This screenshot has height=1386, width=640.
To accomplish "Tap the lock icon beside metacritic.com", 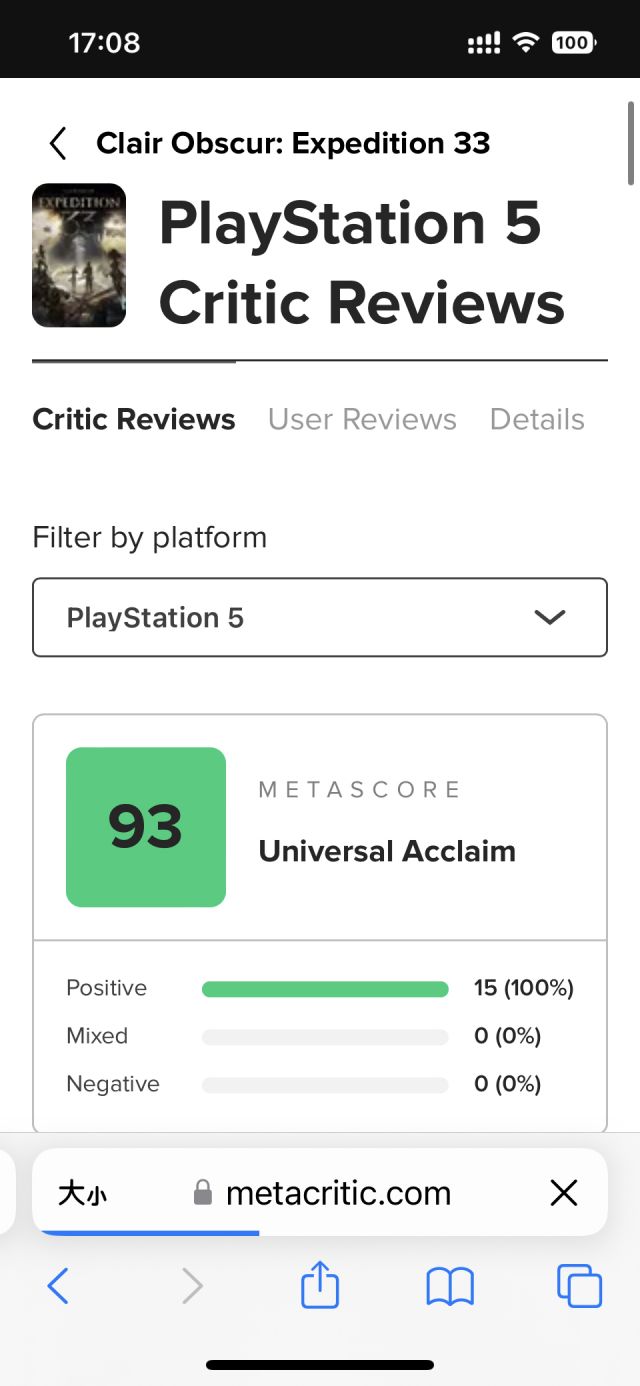I will coord(203,1193).
